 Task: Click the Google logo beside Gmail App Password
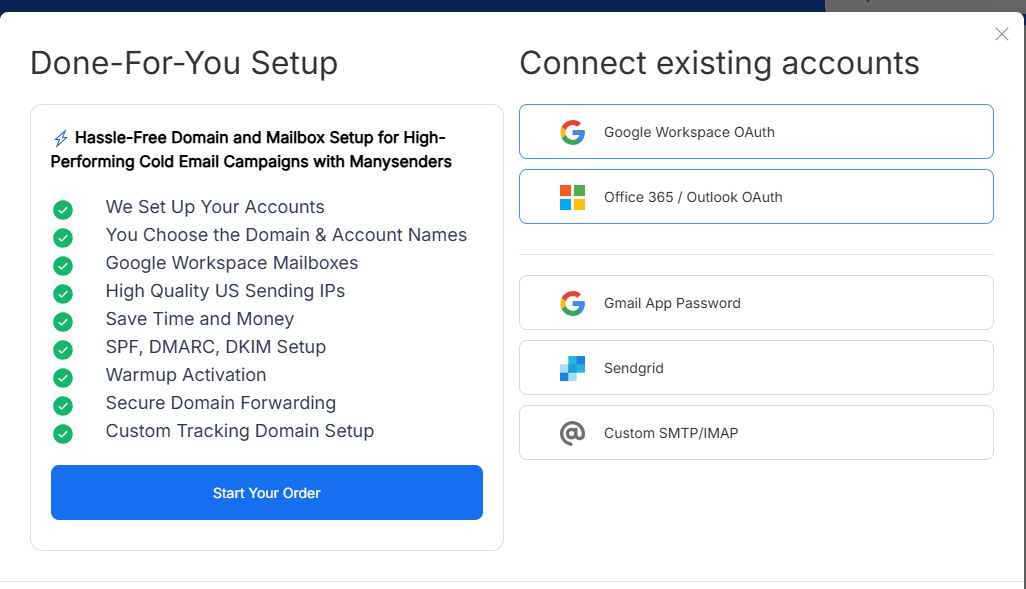pyautogui.click(x=573, y=303)
